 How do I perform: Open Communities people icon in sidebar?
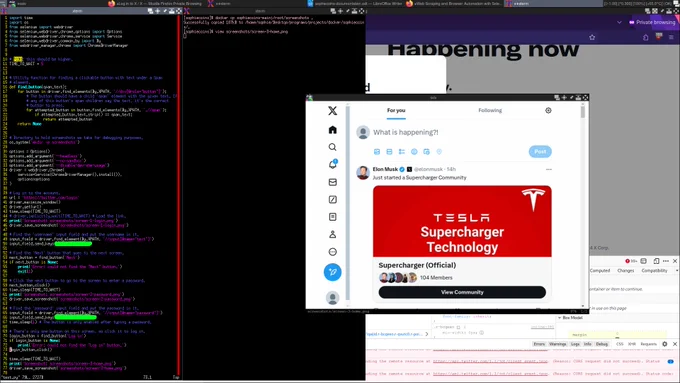pos(333,234)
